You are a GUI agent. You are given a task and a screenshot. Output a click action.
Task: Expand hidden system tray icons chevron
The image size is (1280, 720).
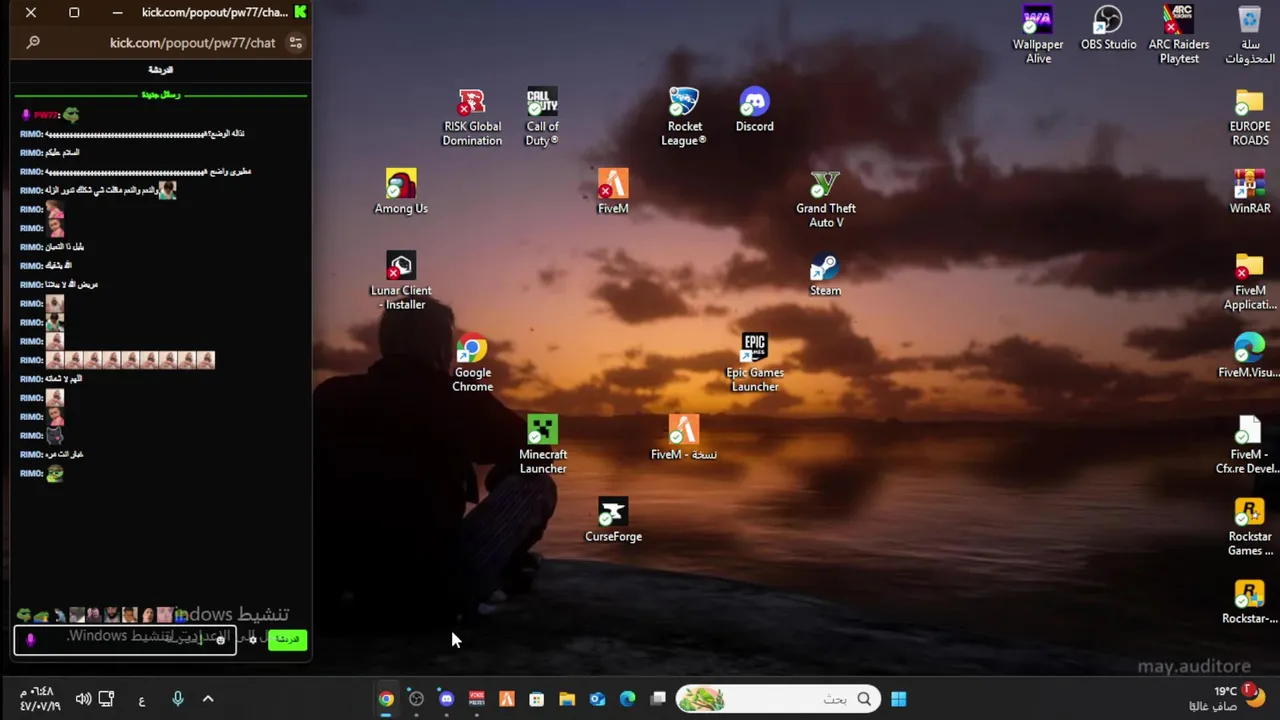(x=208, y=699)
